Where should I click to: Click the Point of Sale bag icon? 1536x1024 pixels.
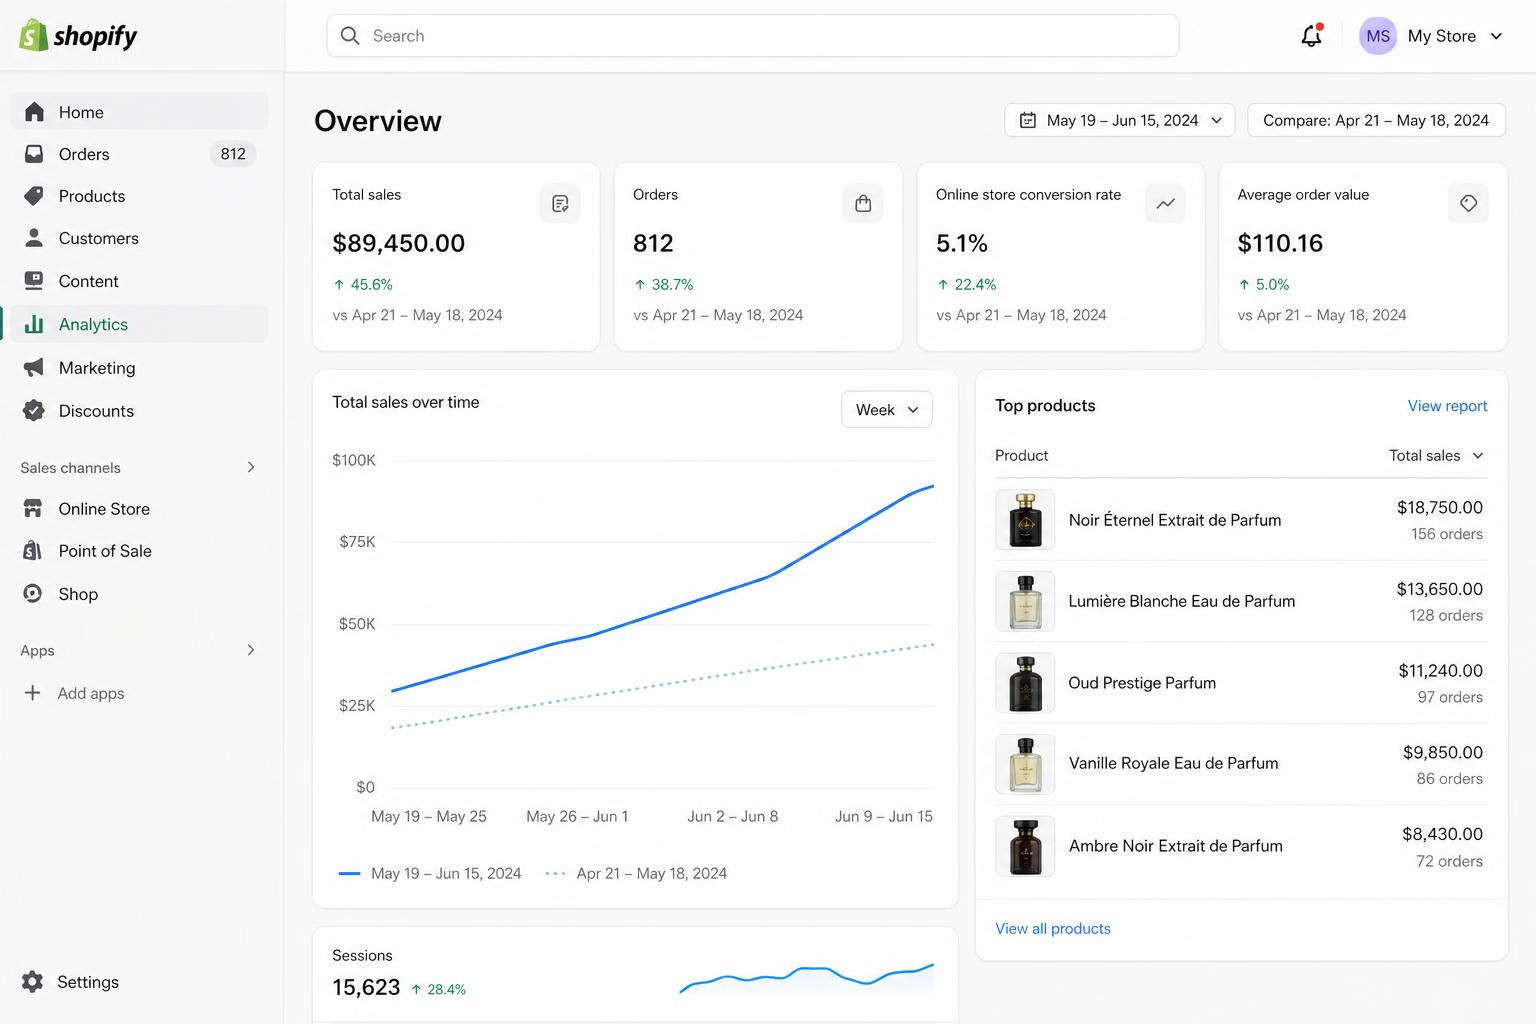(x=33, y=551)
